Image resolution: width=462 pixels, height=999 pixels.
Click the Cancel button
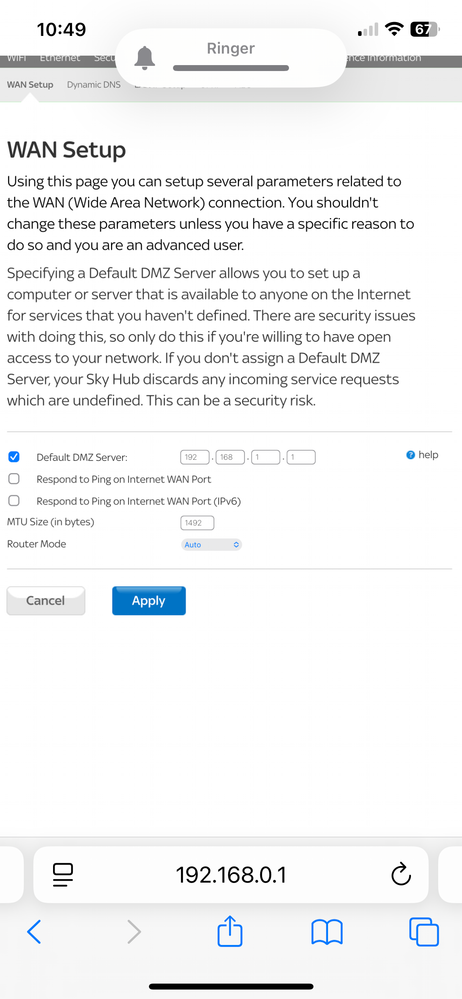[45, 601]
